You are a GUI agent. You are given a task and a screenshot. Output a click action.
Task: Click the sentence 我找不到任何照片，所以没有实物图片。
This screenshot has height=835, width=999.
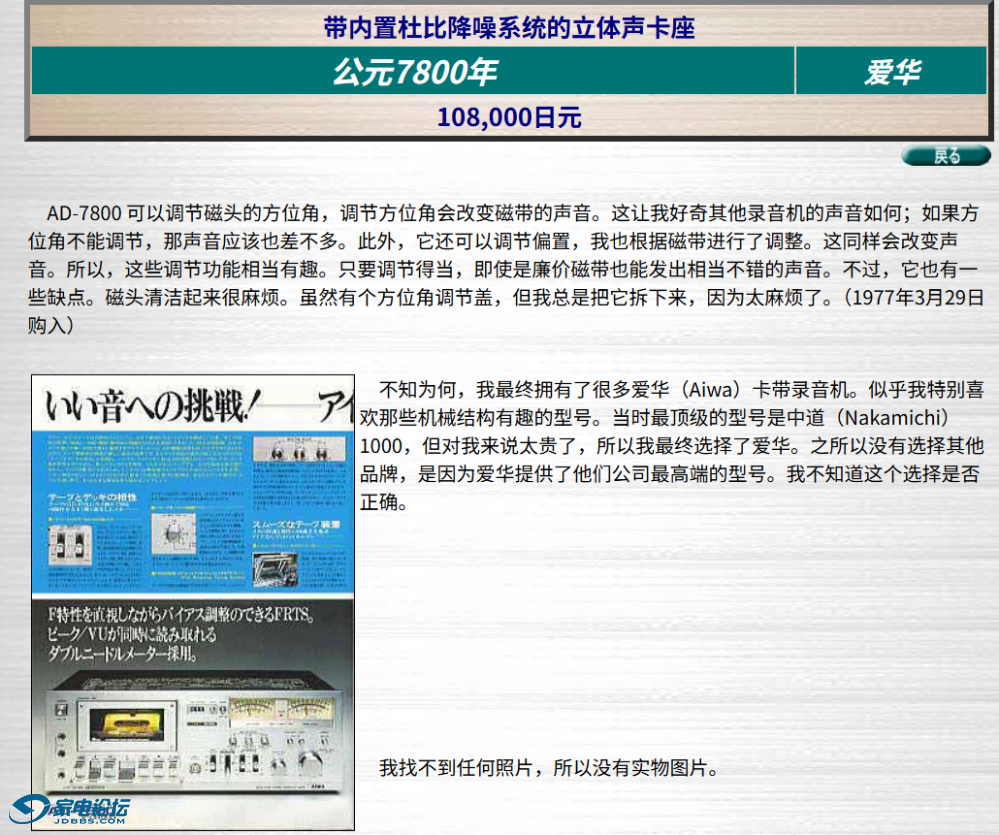(x=550, y=768)
